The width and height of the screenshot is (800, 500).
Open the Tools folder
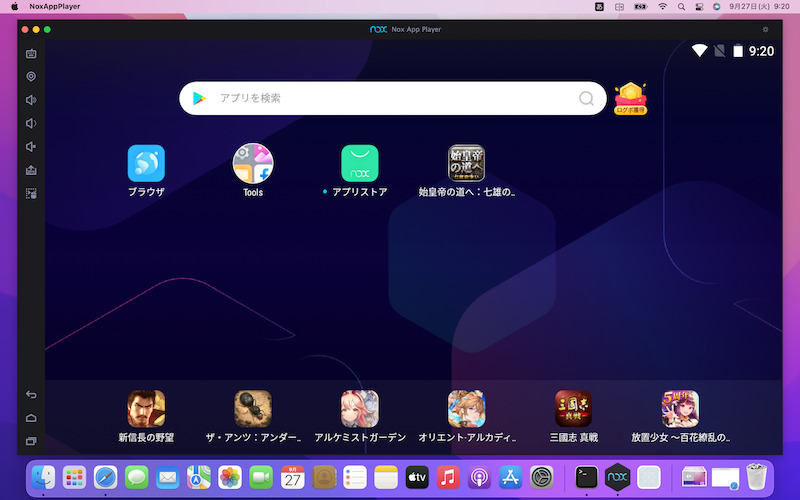253,163
